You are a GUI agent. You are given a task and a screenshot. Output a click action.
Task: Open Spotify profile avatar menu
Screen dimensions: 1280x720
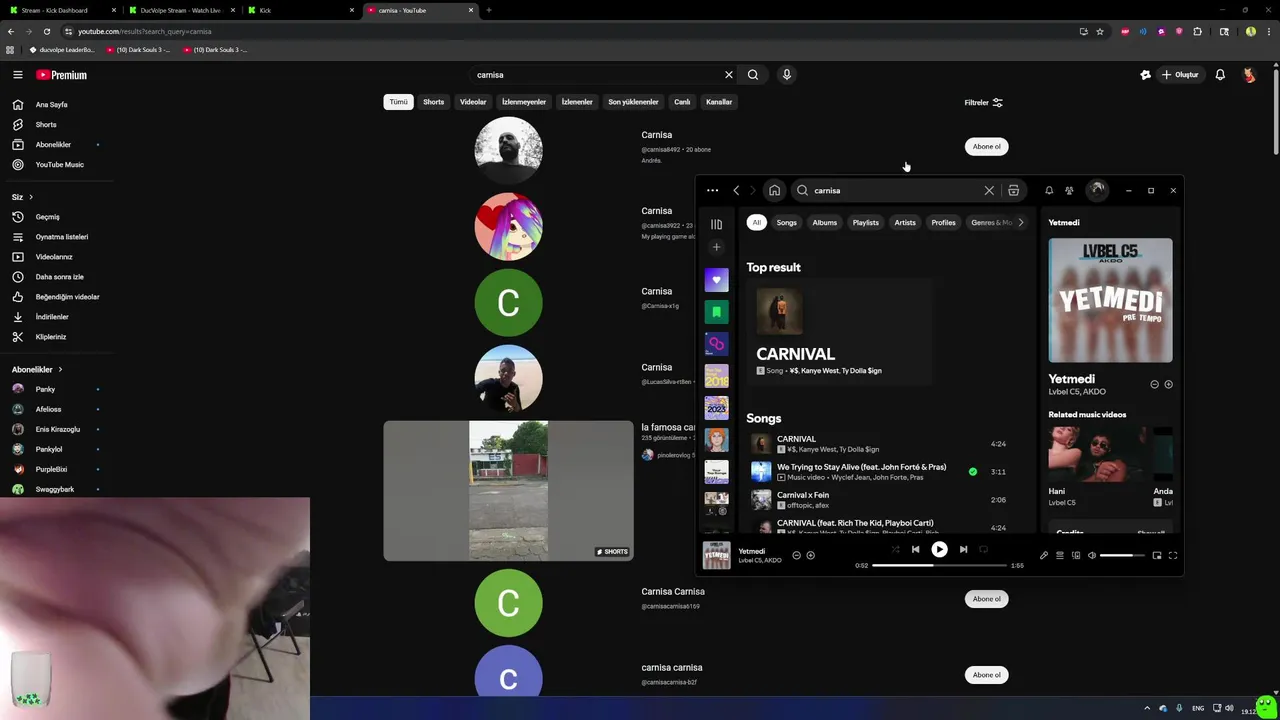point(1097,190)
